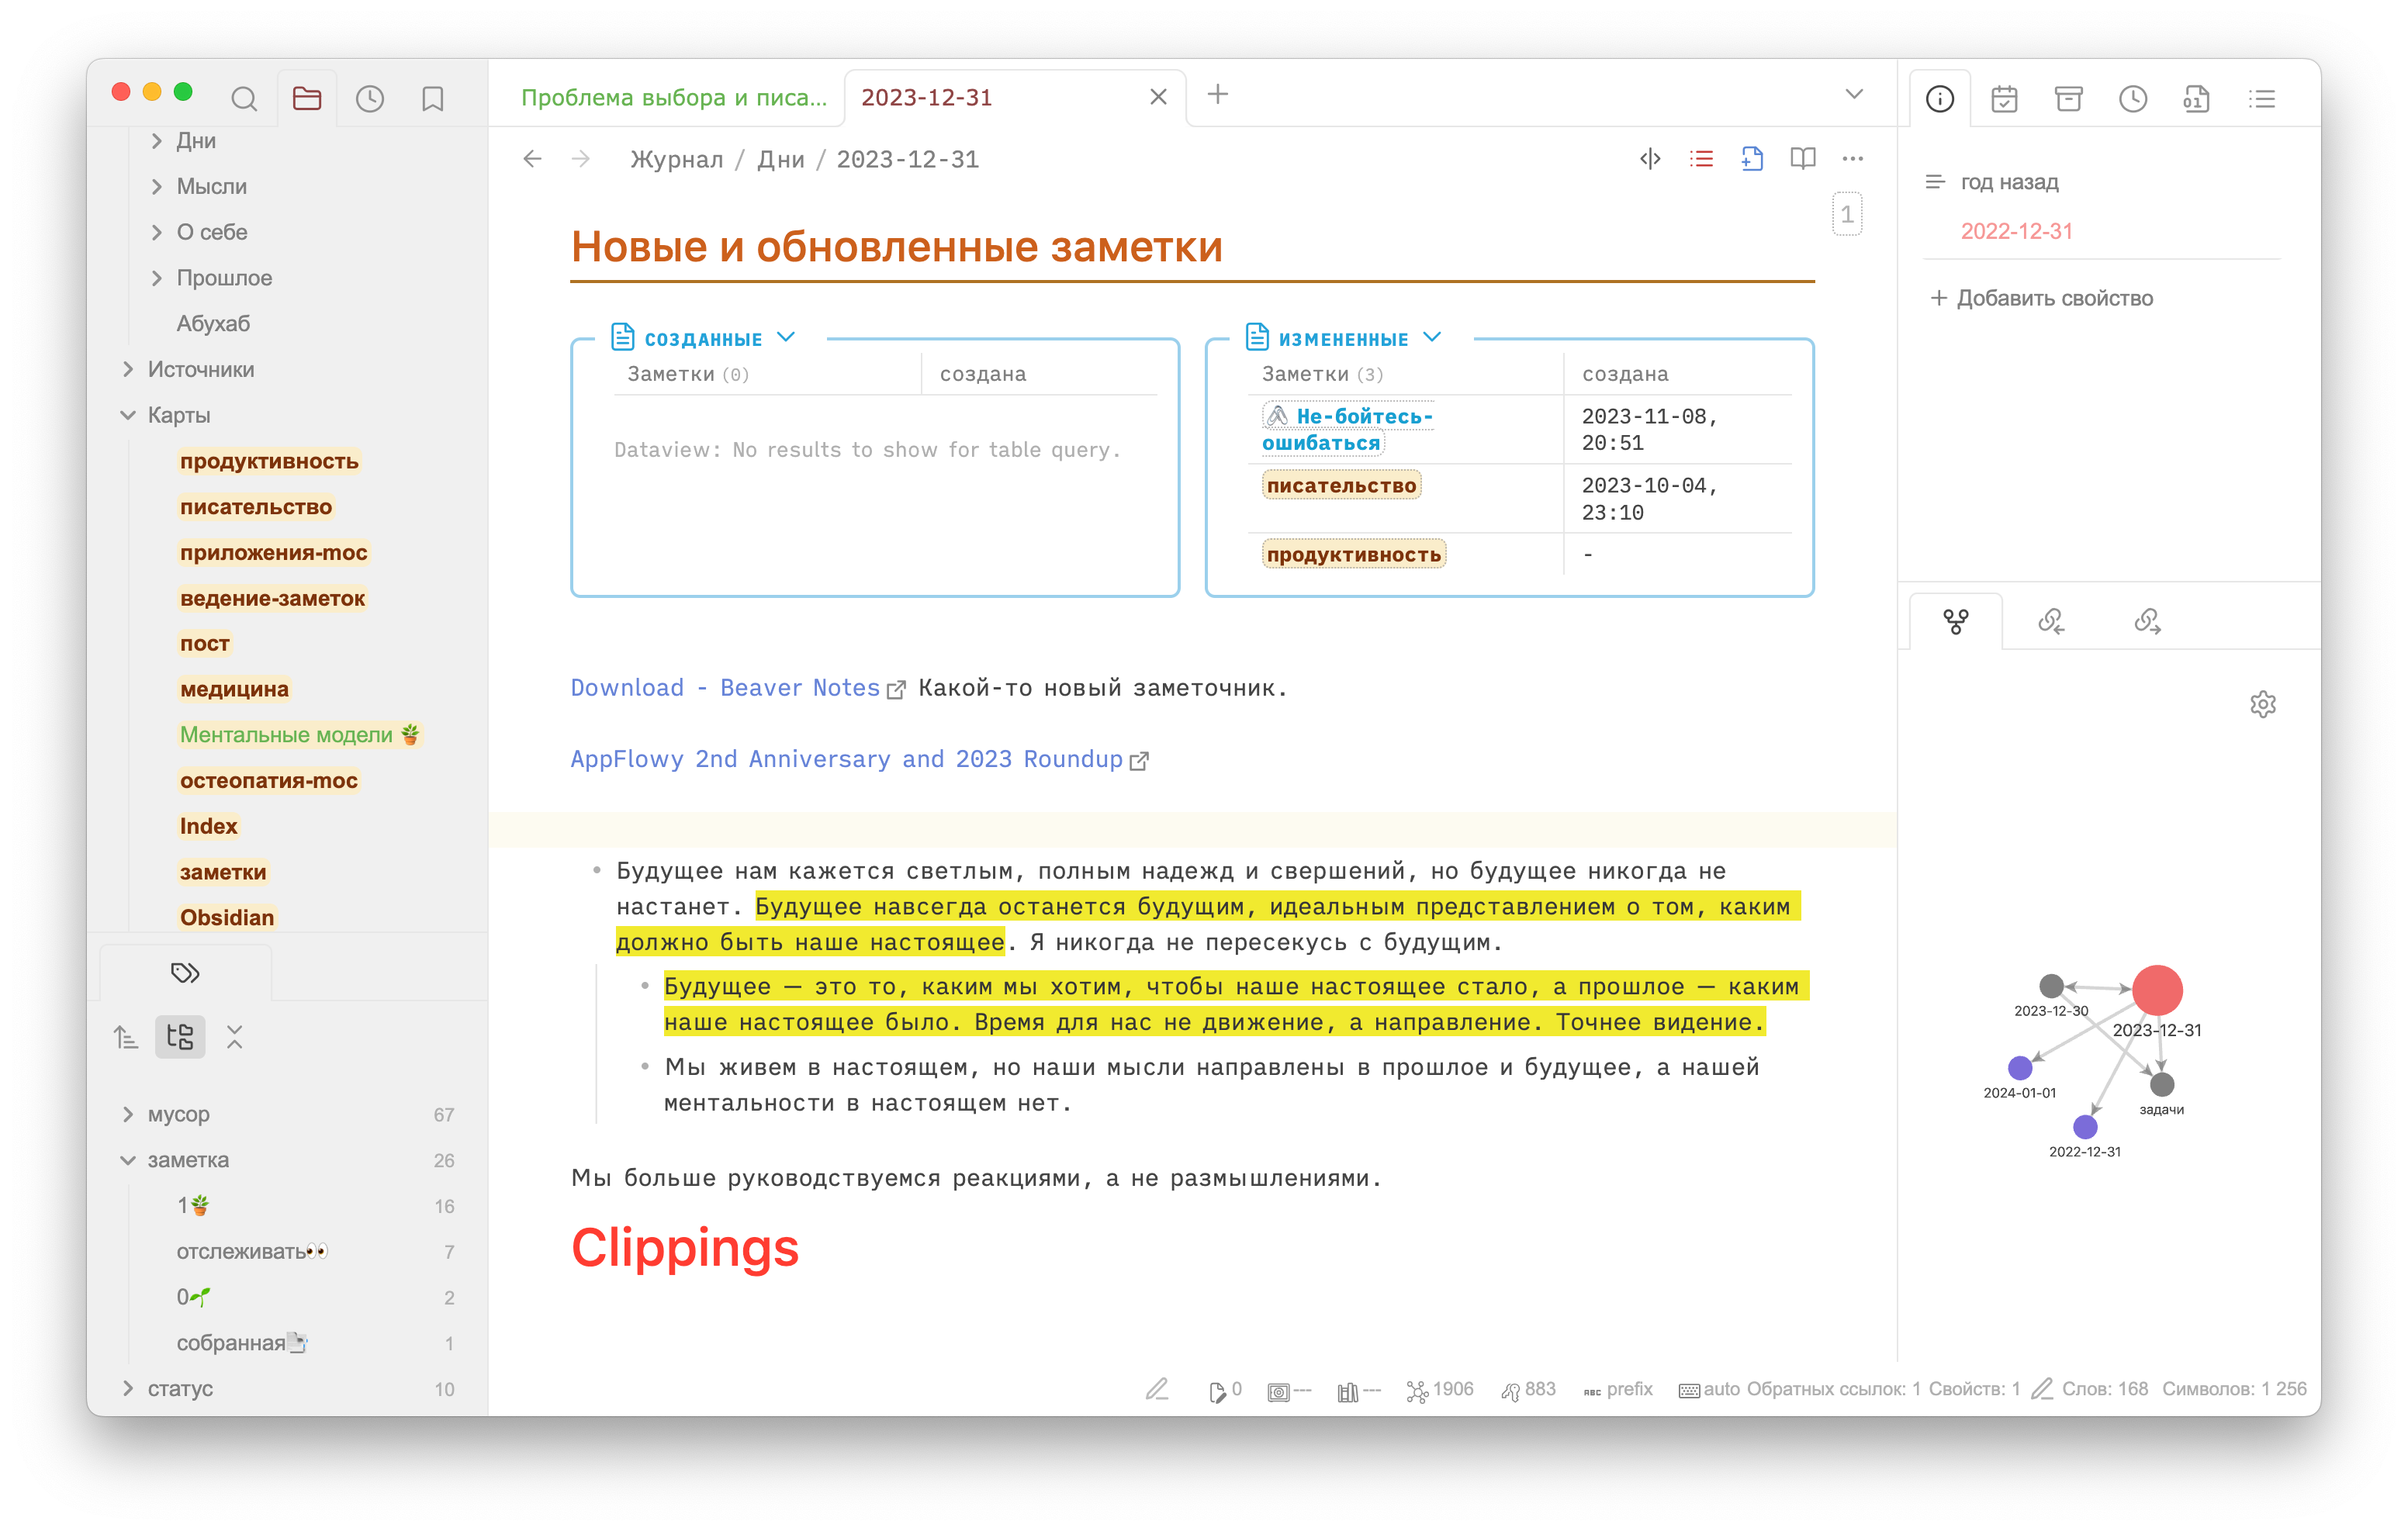Toggle reading view book icon
This screenshot has width=2408, height=1531.
[1802, 159]
